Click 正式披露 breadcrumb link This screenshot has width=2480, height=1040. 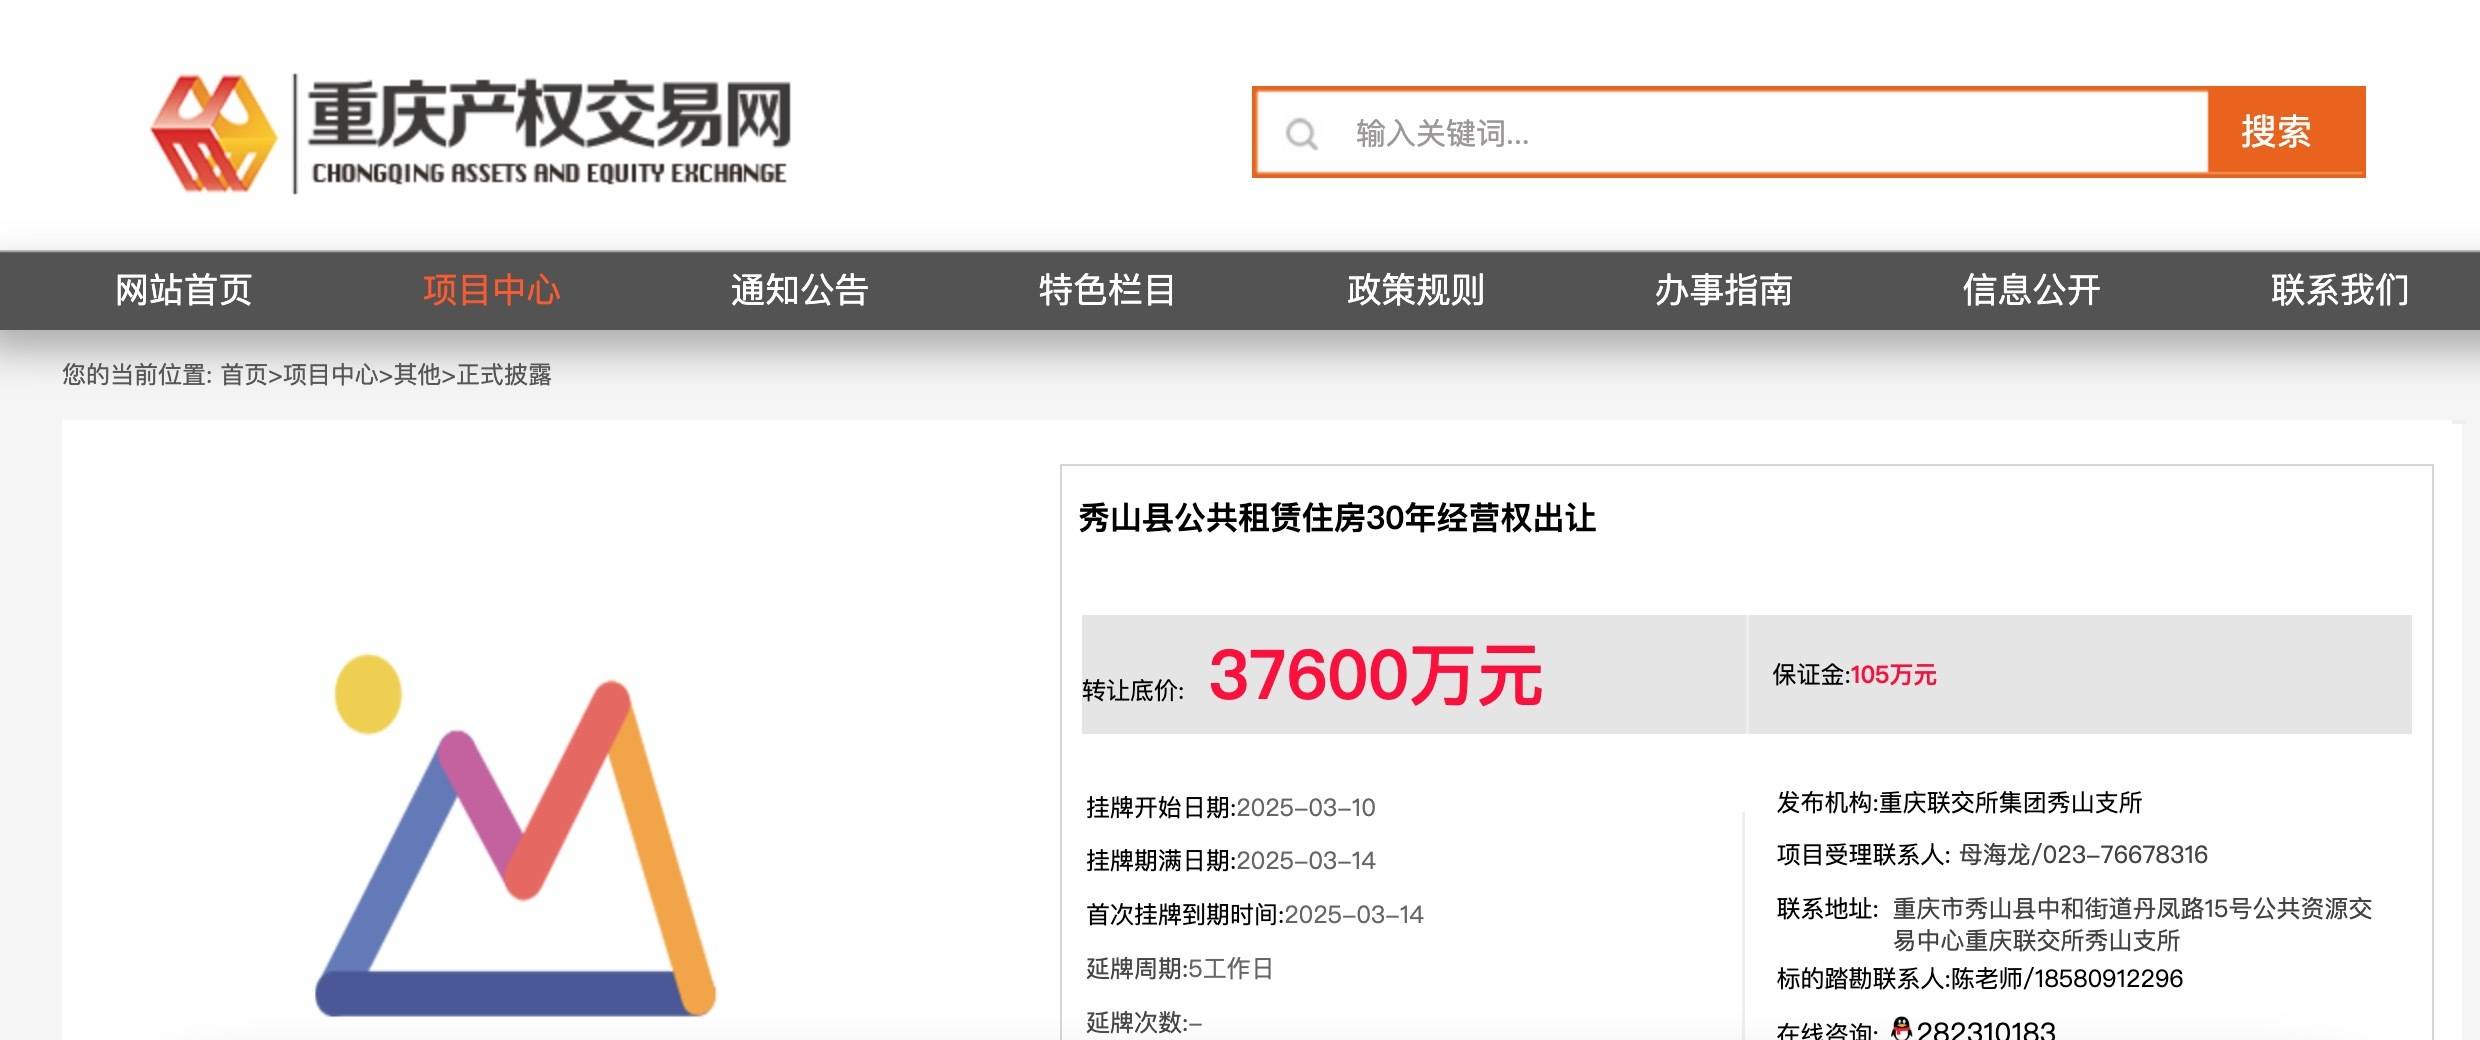pyautogui.click(x=504, y=375)
